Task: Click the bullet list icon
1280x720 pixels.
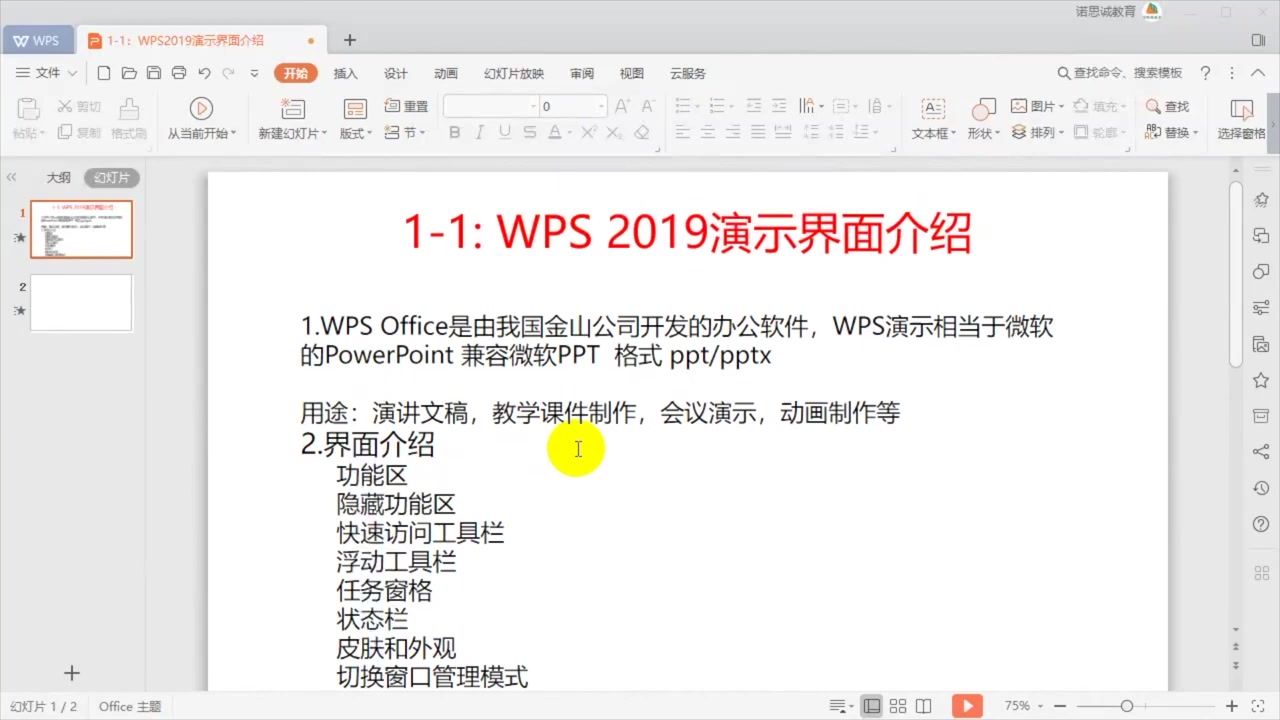Action: (x=683, y=106)
